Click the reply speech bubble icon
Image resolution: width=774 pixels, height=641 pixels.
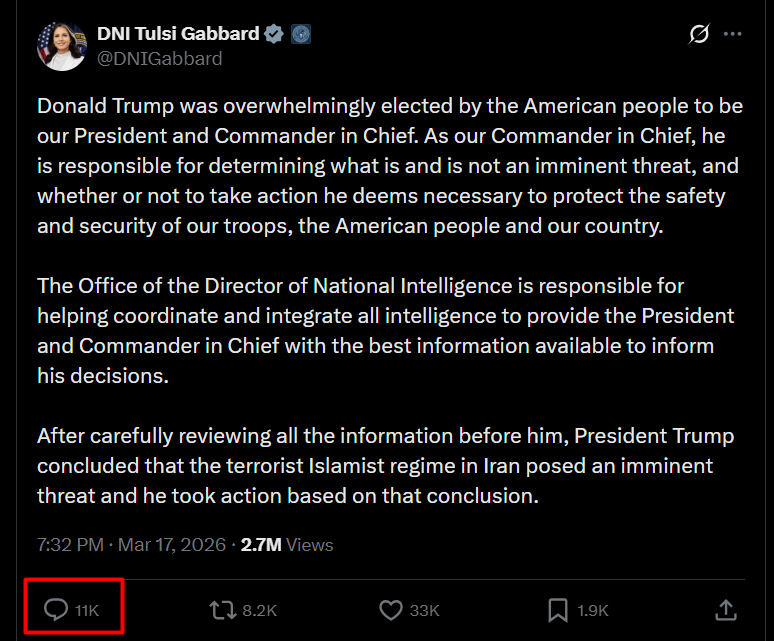[57, 609]
